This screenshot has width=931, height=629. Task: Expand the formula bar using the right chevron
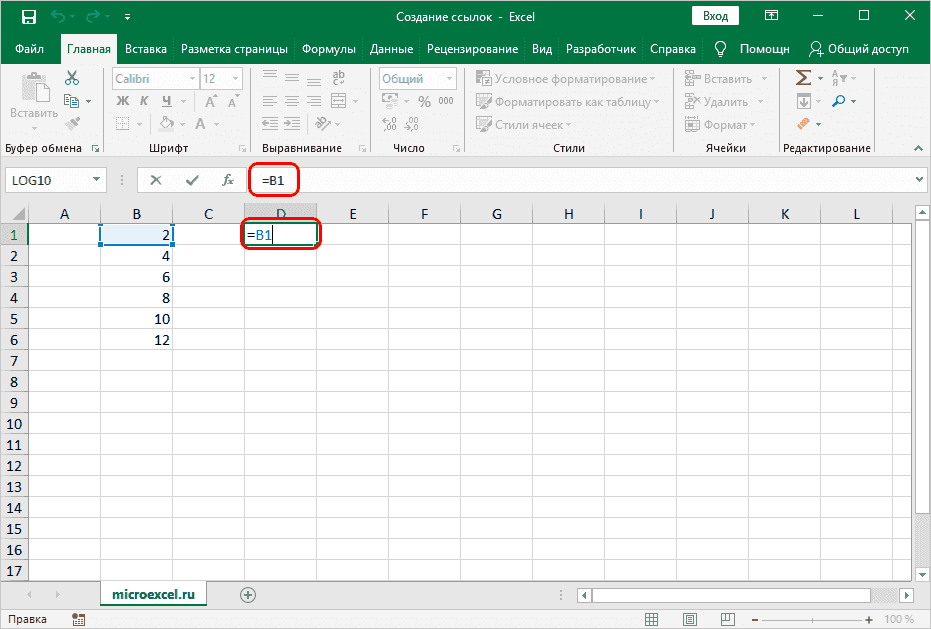point(920,180)
